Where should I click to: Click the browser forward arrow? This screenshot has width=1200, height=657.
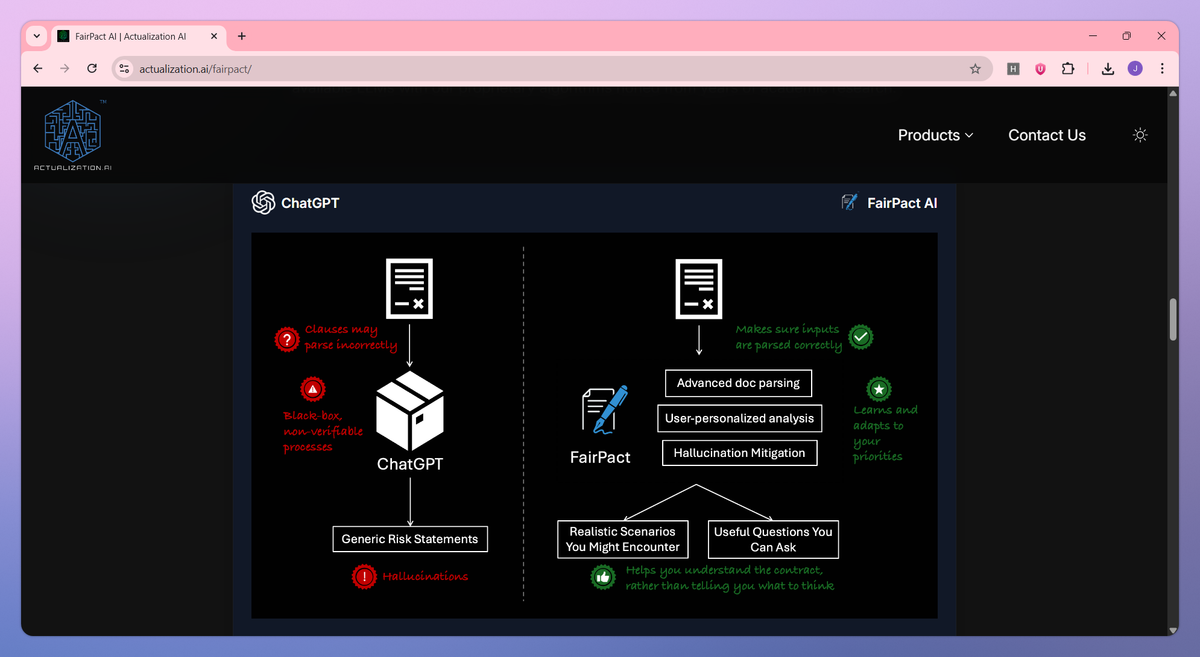coord(65,69)
